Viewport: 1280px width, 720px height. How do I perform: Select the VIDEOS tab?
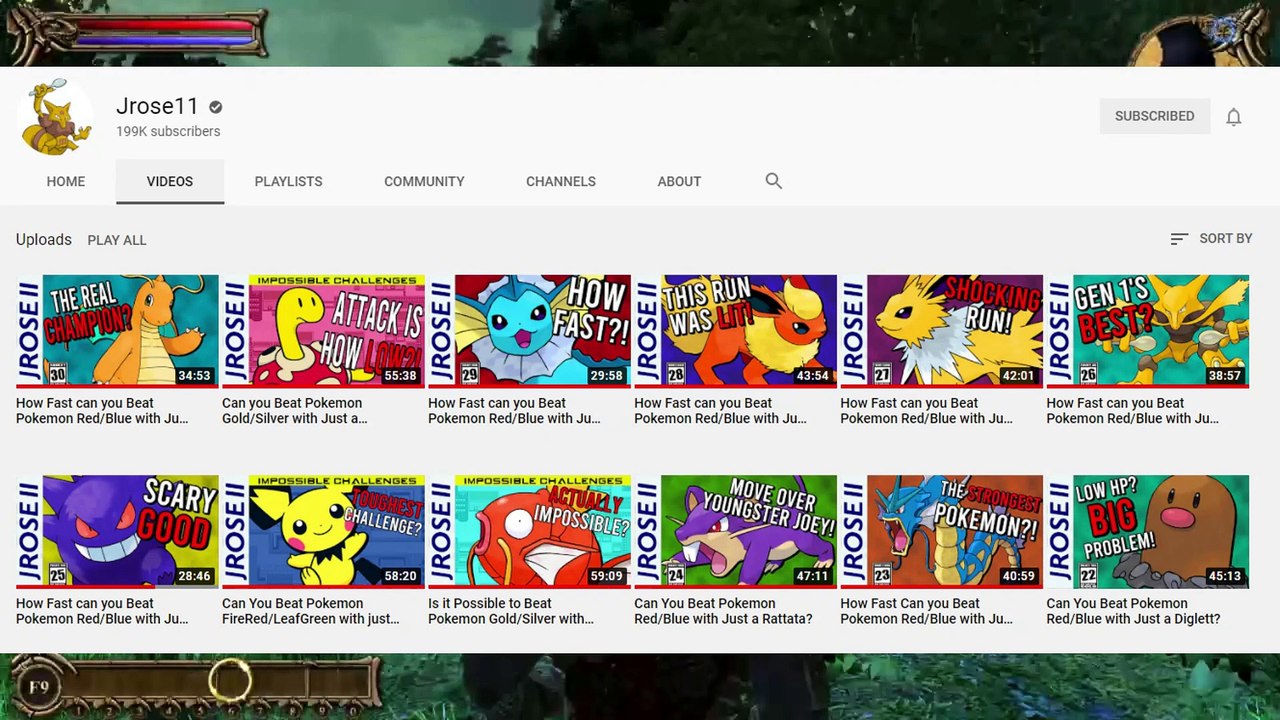pyautogui.click(x=170, y=181)
